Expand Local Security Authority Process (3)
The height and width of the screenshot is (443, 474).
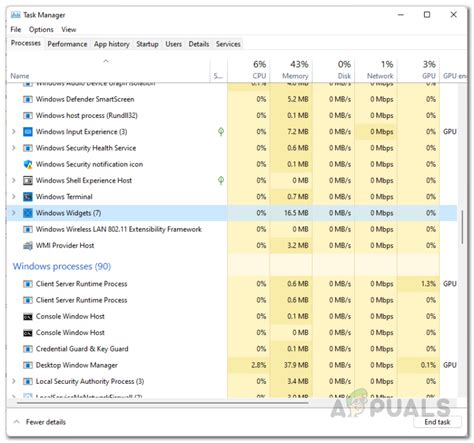[14, 381]
